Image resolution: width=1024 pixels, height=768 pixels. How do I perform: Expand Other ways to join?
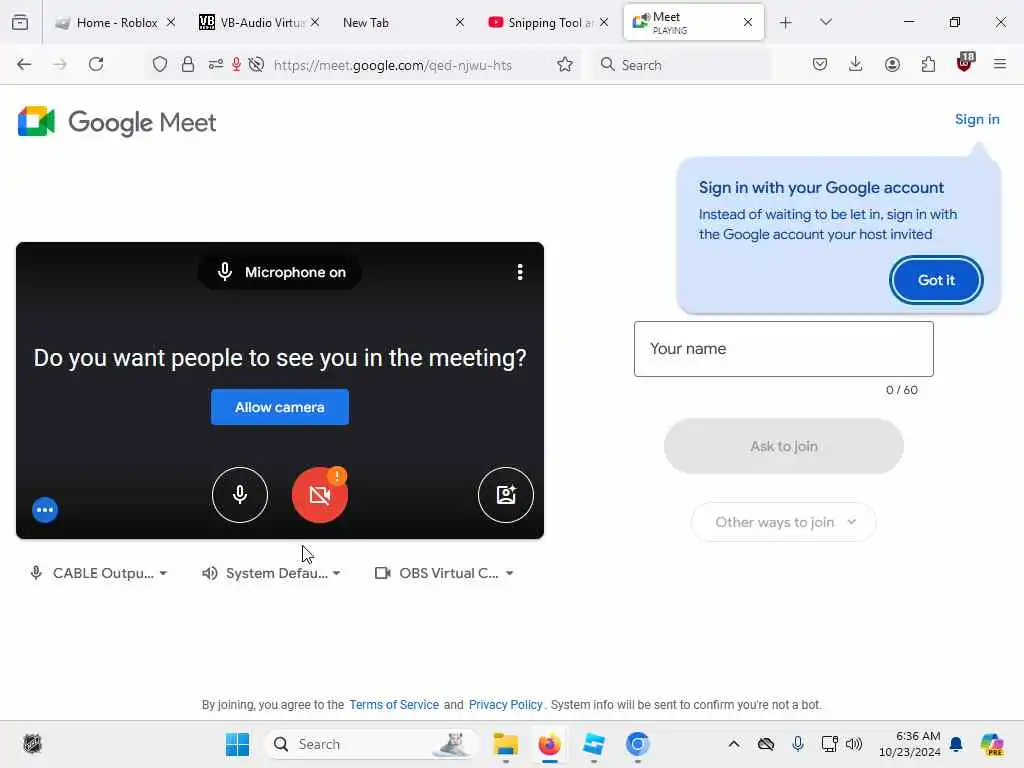(x=784, y=522)
